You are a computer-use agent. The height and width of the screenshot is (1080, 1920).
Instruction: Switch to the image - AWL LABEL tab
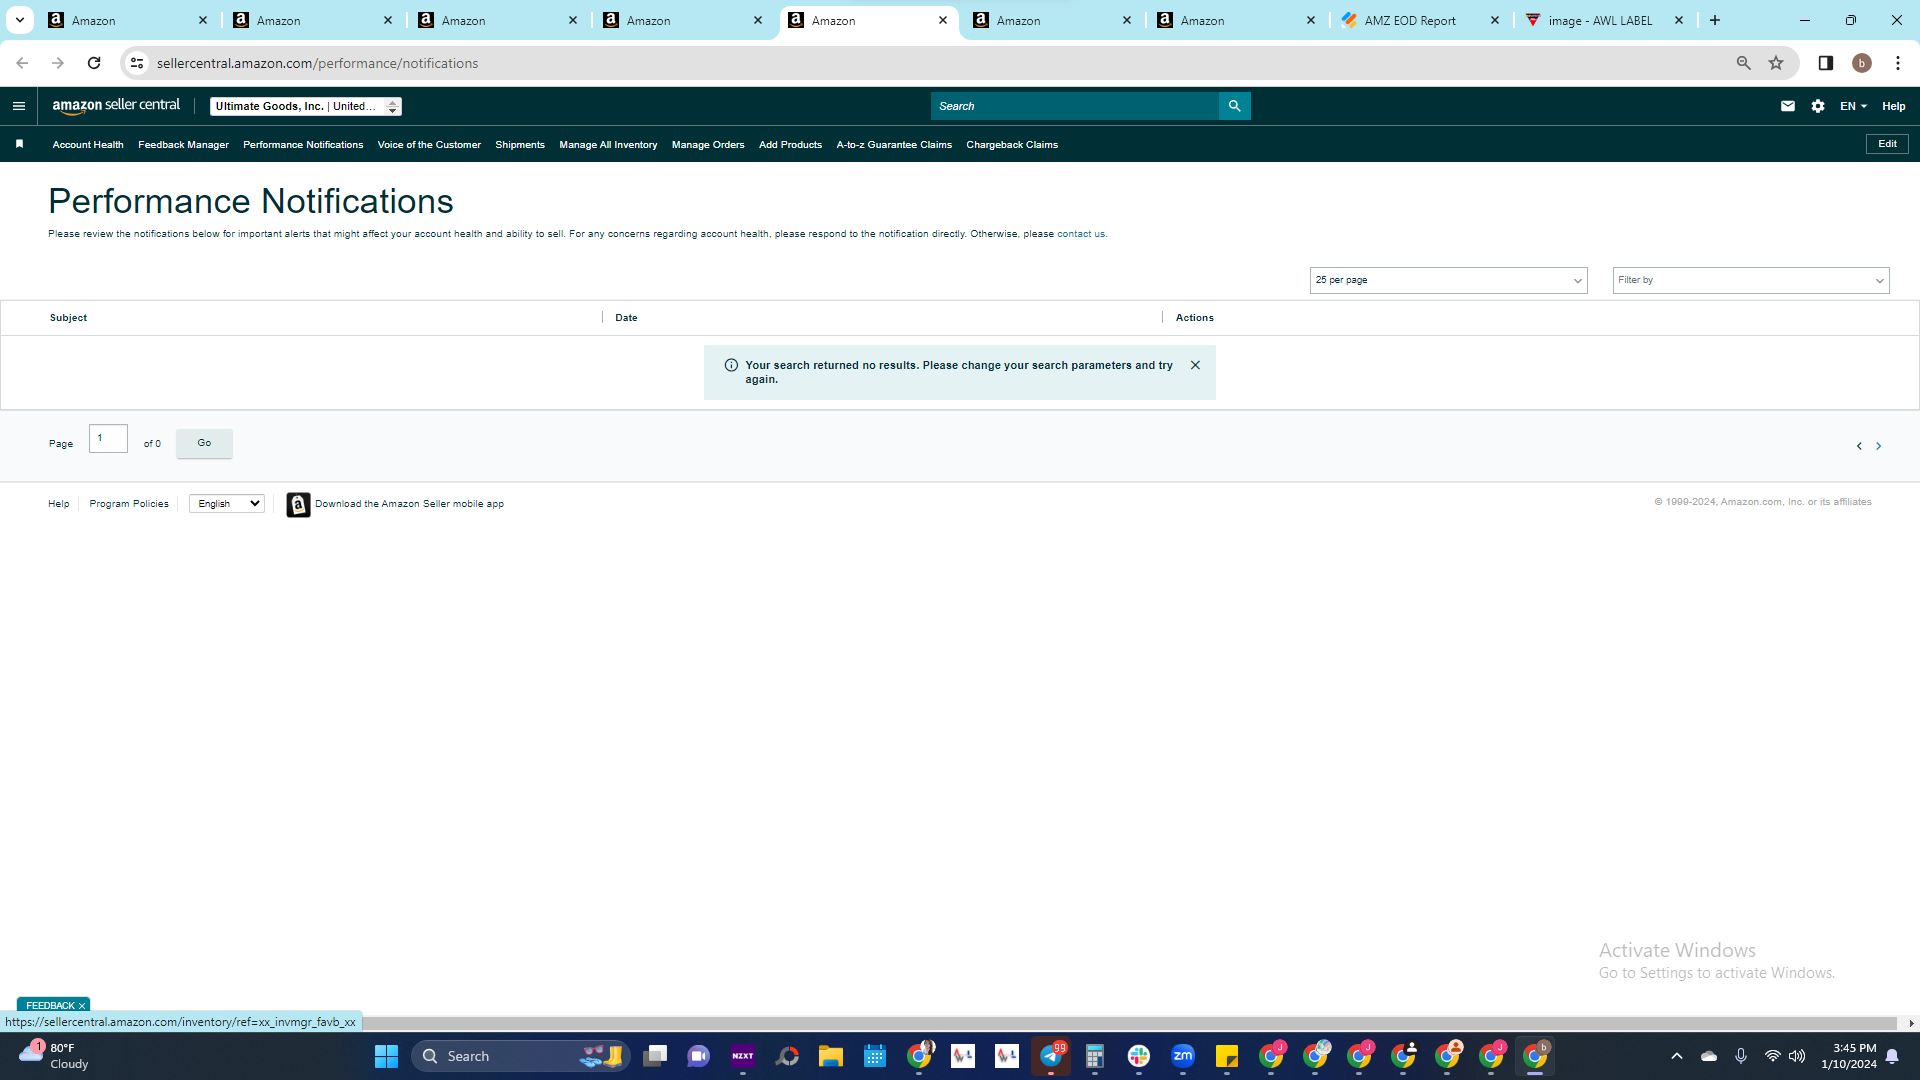click(1605, 20)
